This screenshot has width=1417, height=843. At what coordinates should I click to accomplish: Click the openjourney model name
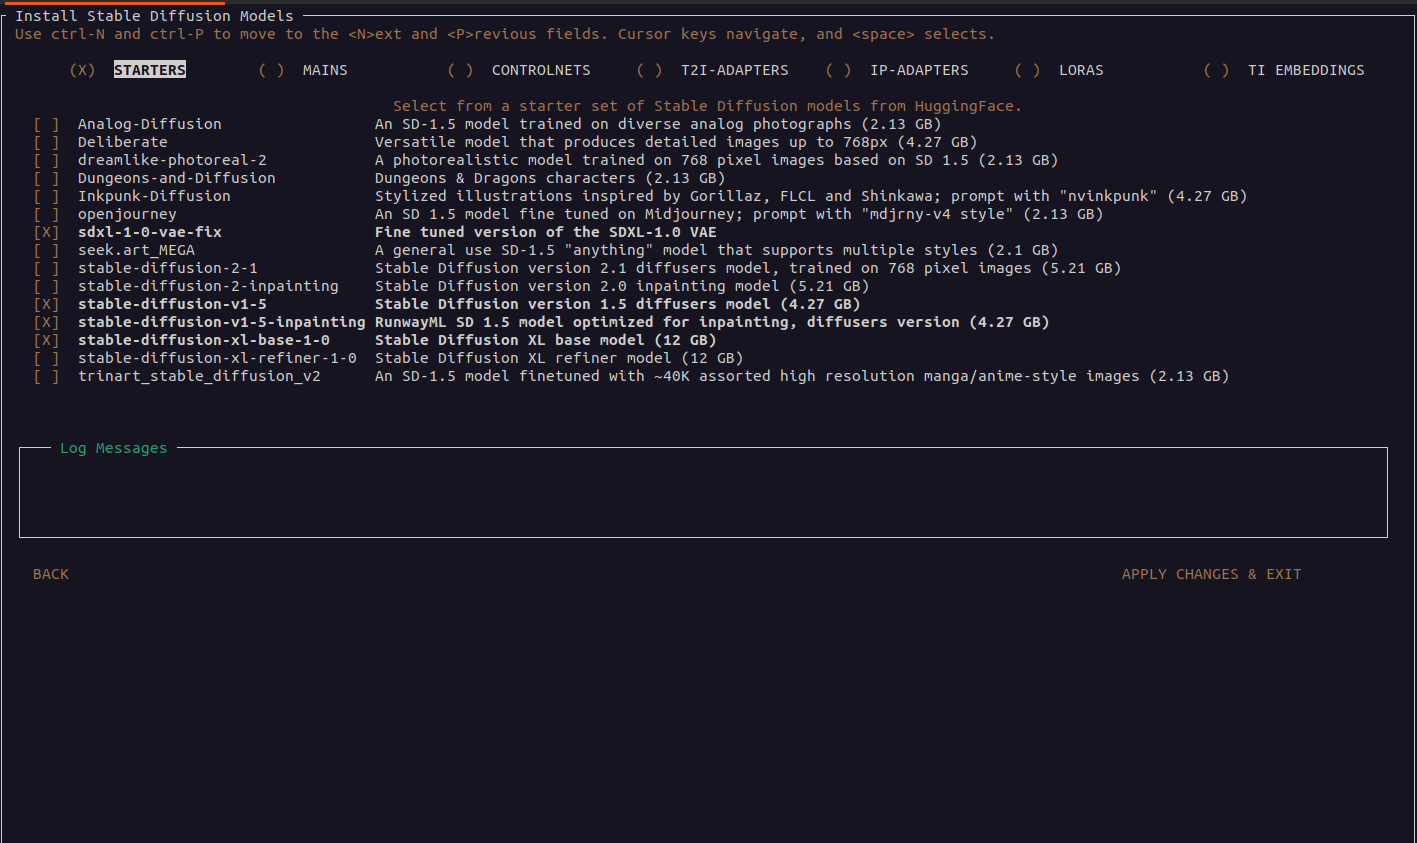pos(127,214)
